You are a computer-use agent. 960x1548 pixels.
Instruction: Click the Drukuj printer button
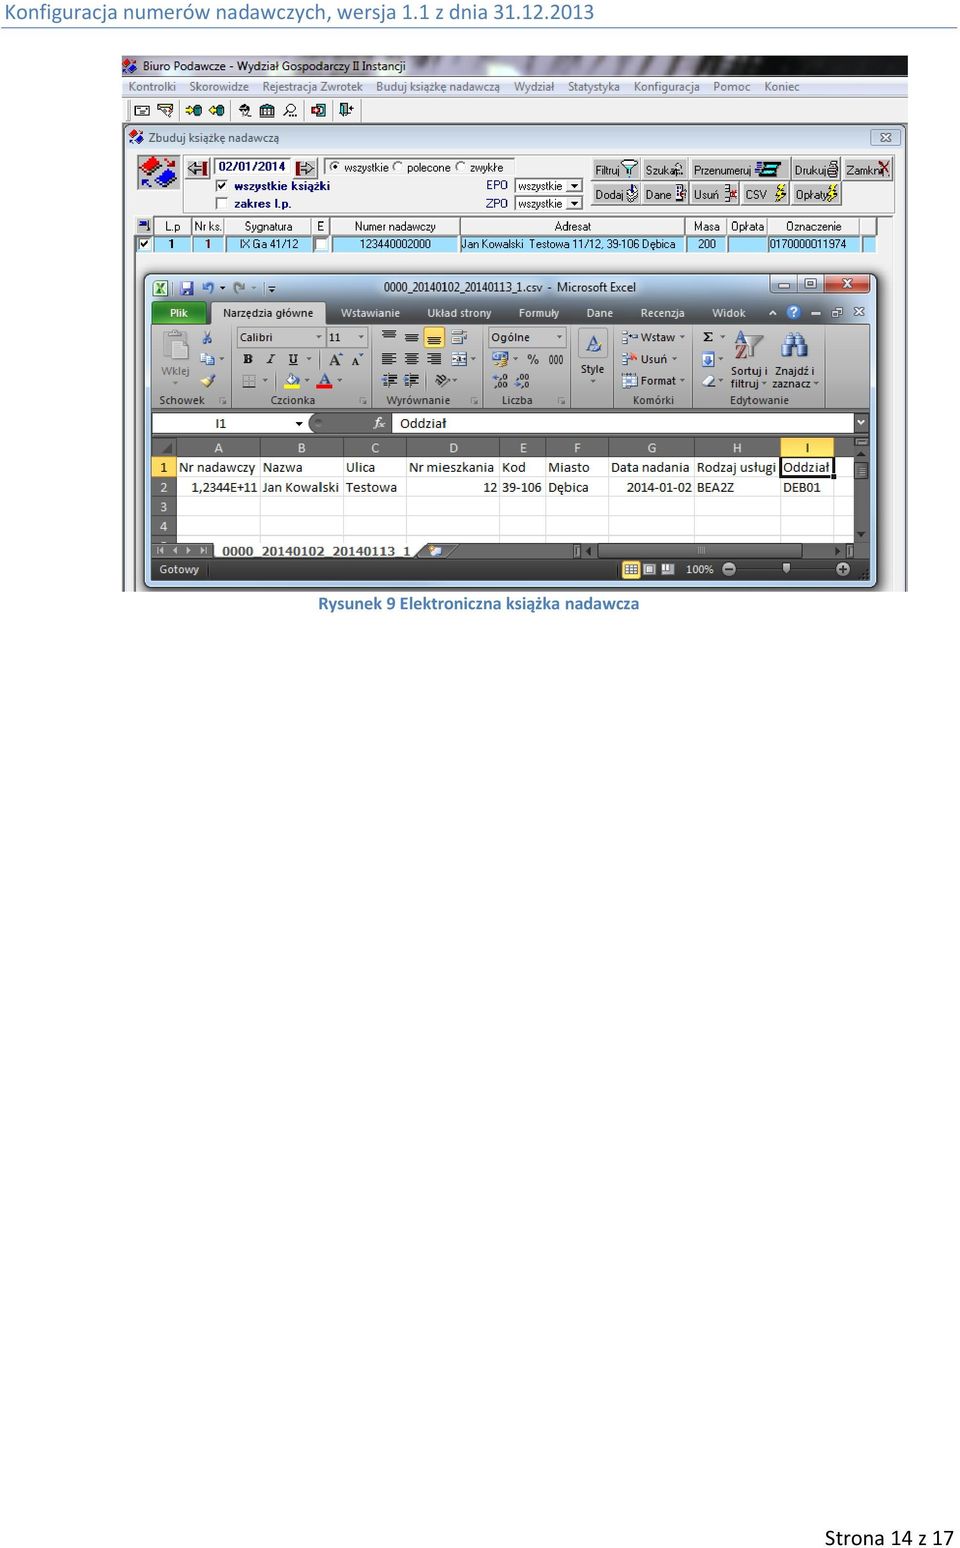[816, 169]
